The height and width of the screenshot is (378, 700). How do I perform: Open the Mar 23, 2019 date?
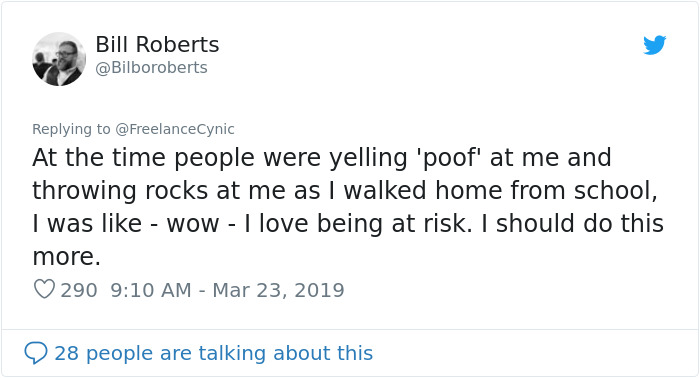pyautogui.click(x=278, y=290)
